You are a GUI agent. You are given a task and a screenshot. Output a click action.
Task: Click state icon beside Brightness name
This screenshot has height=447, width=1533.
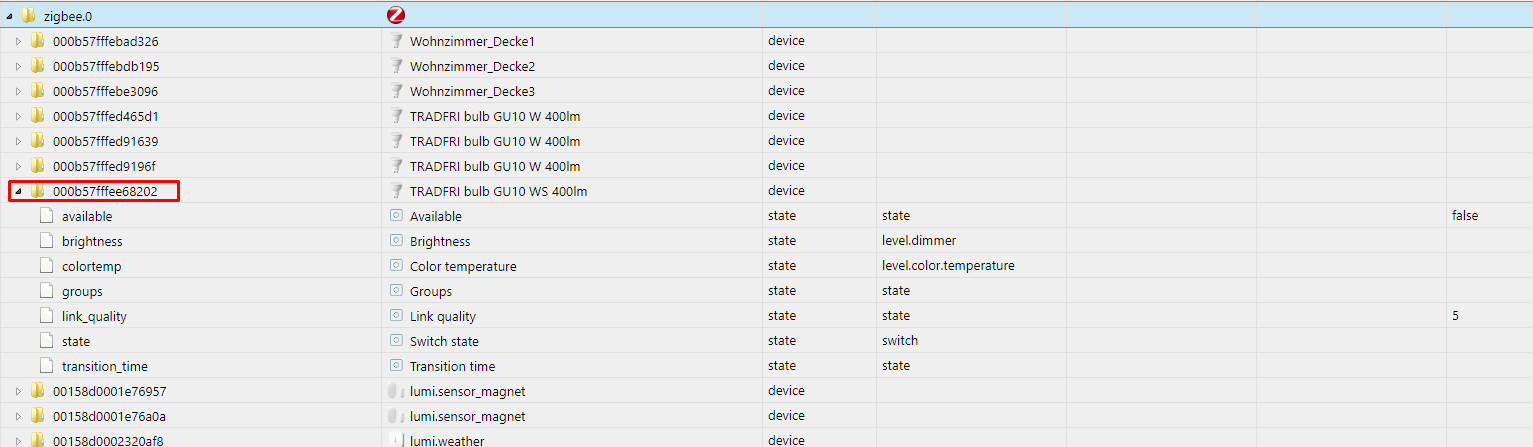pos(395,241)
